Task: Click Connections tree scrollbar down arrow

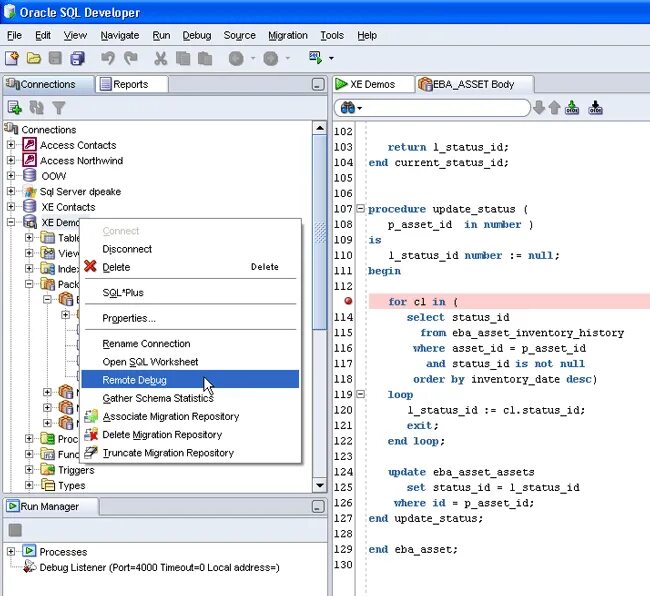Action: pos(320,485)
